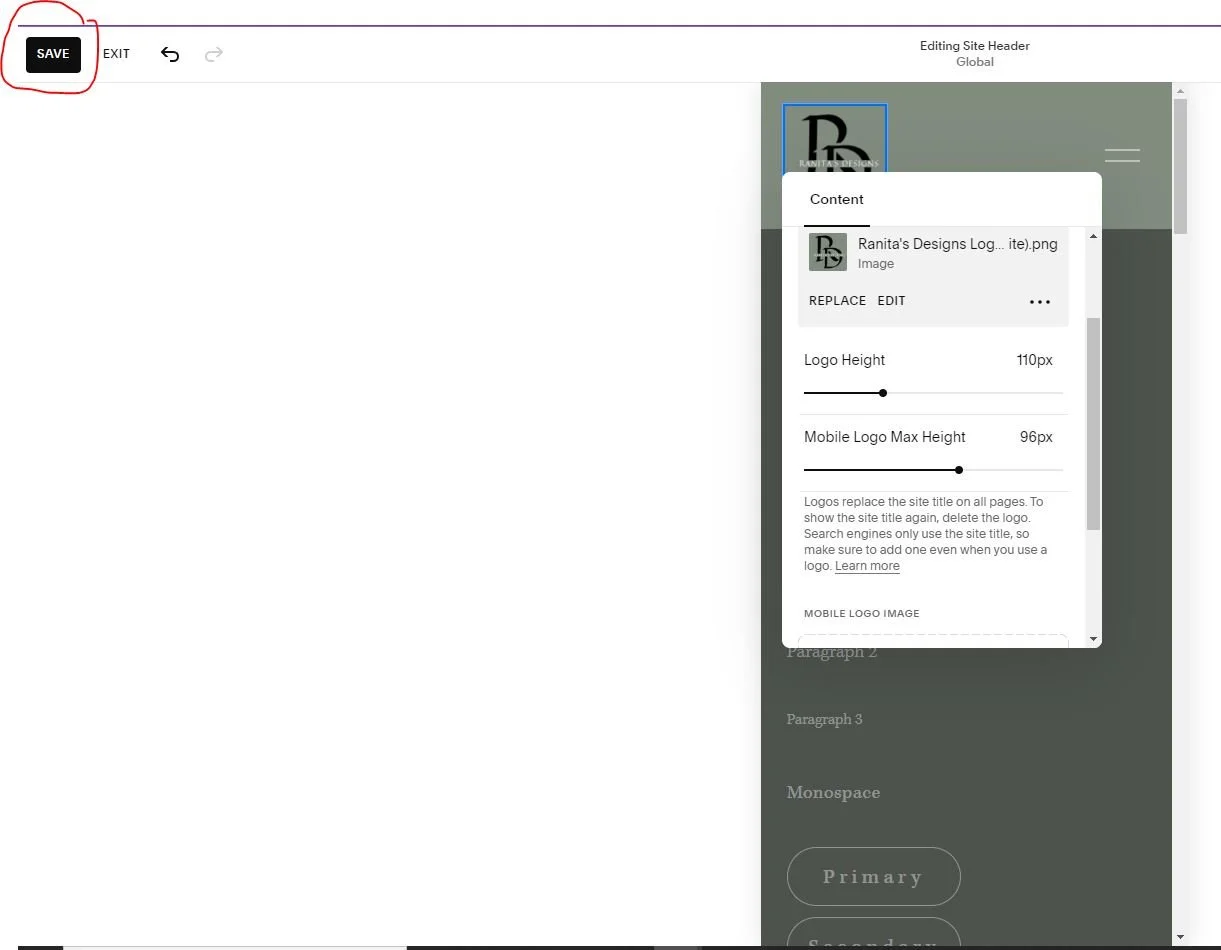Screen dimensions: 1221x950
Task: Click the Ranita's Designs Log… ite).png file name
Action: (x=957, y=244)
